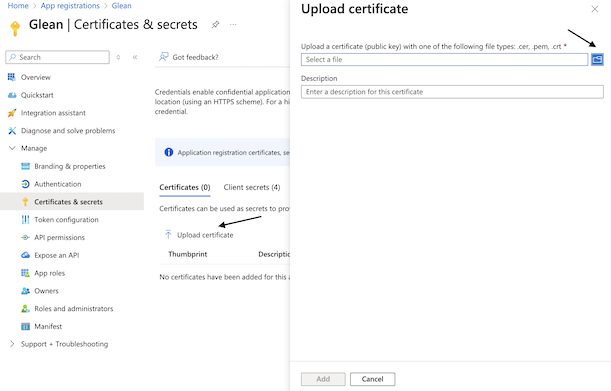Go to Glean breadcrumb link
The image size is (611, 391).
click(122, 6)
